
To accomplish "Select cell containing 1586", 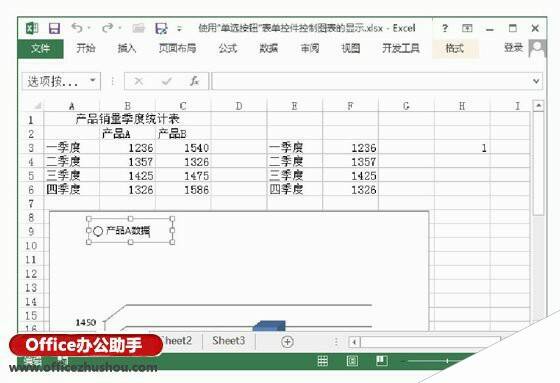I will [x=183, y=189].
